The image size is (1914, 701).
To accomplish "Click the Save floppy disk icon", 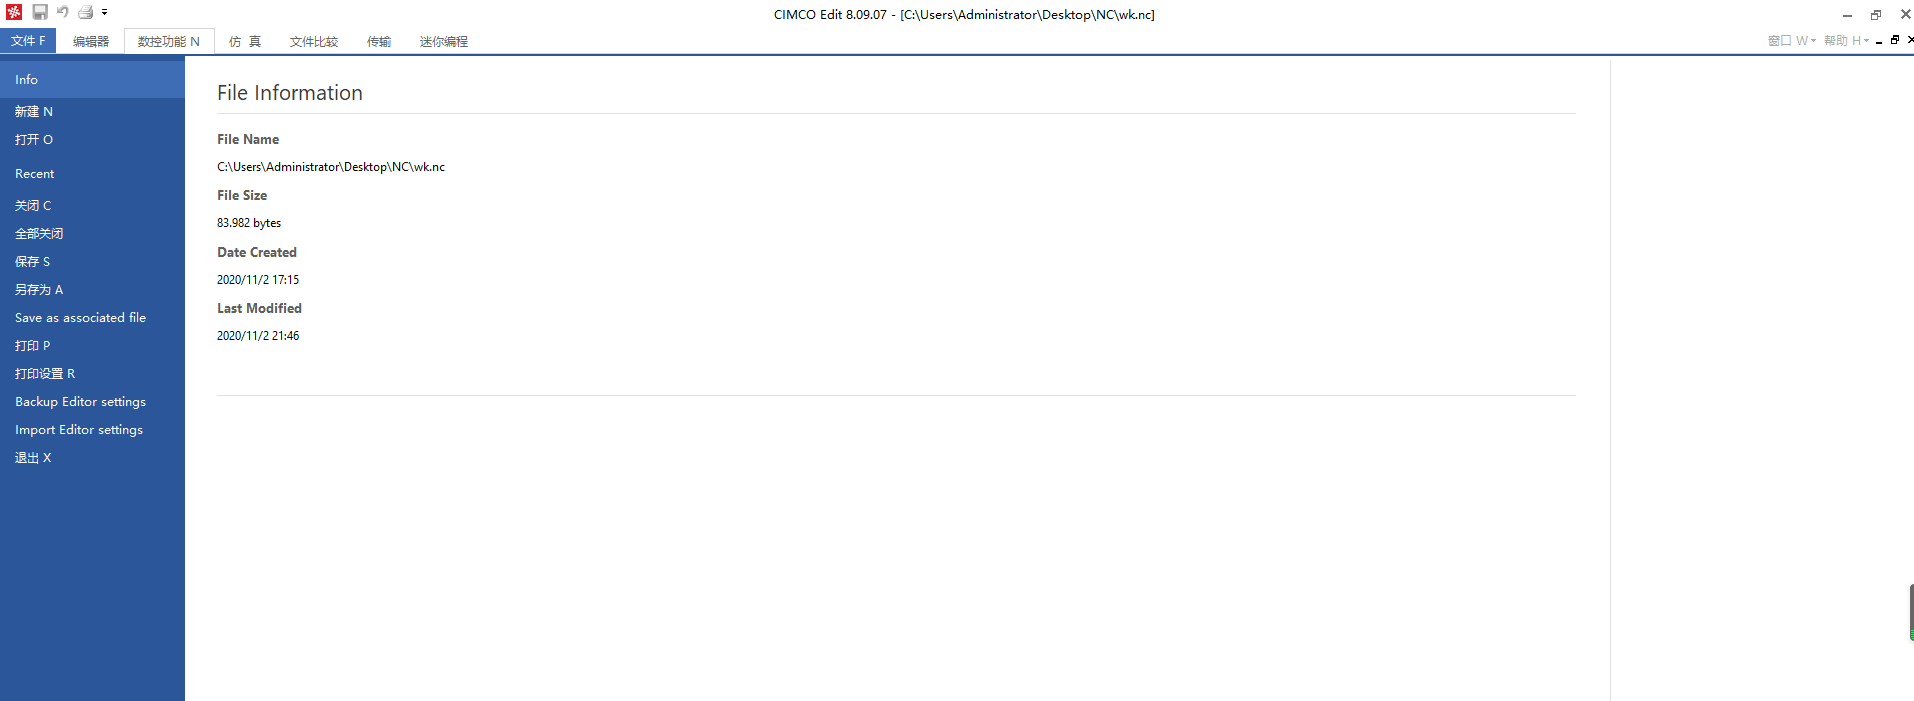I will [x=40, y=12].
